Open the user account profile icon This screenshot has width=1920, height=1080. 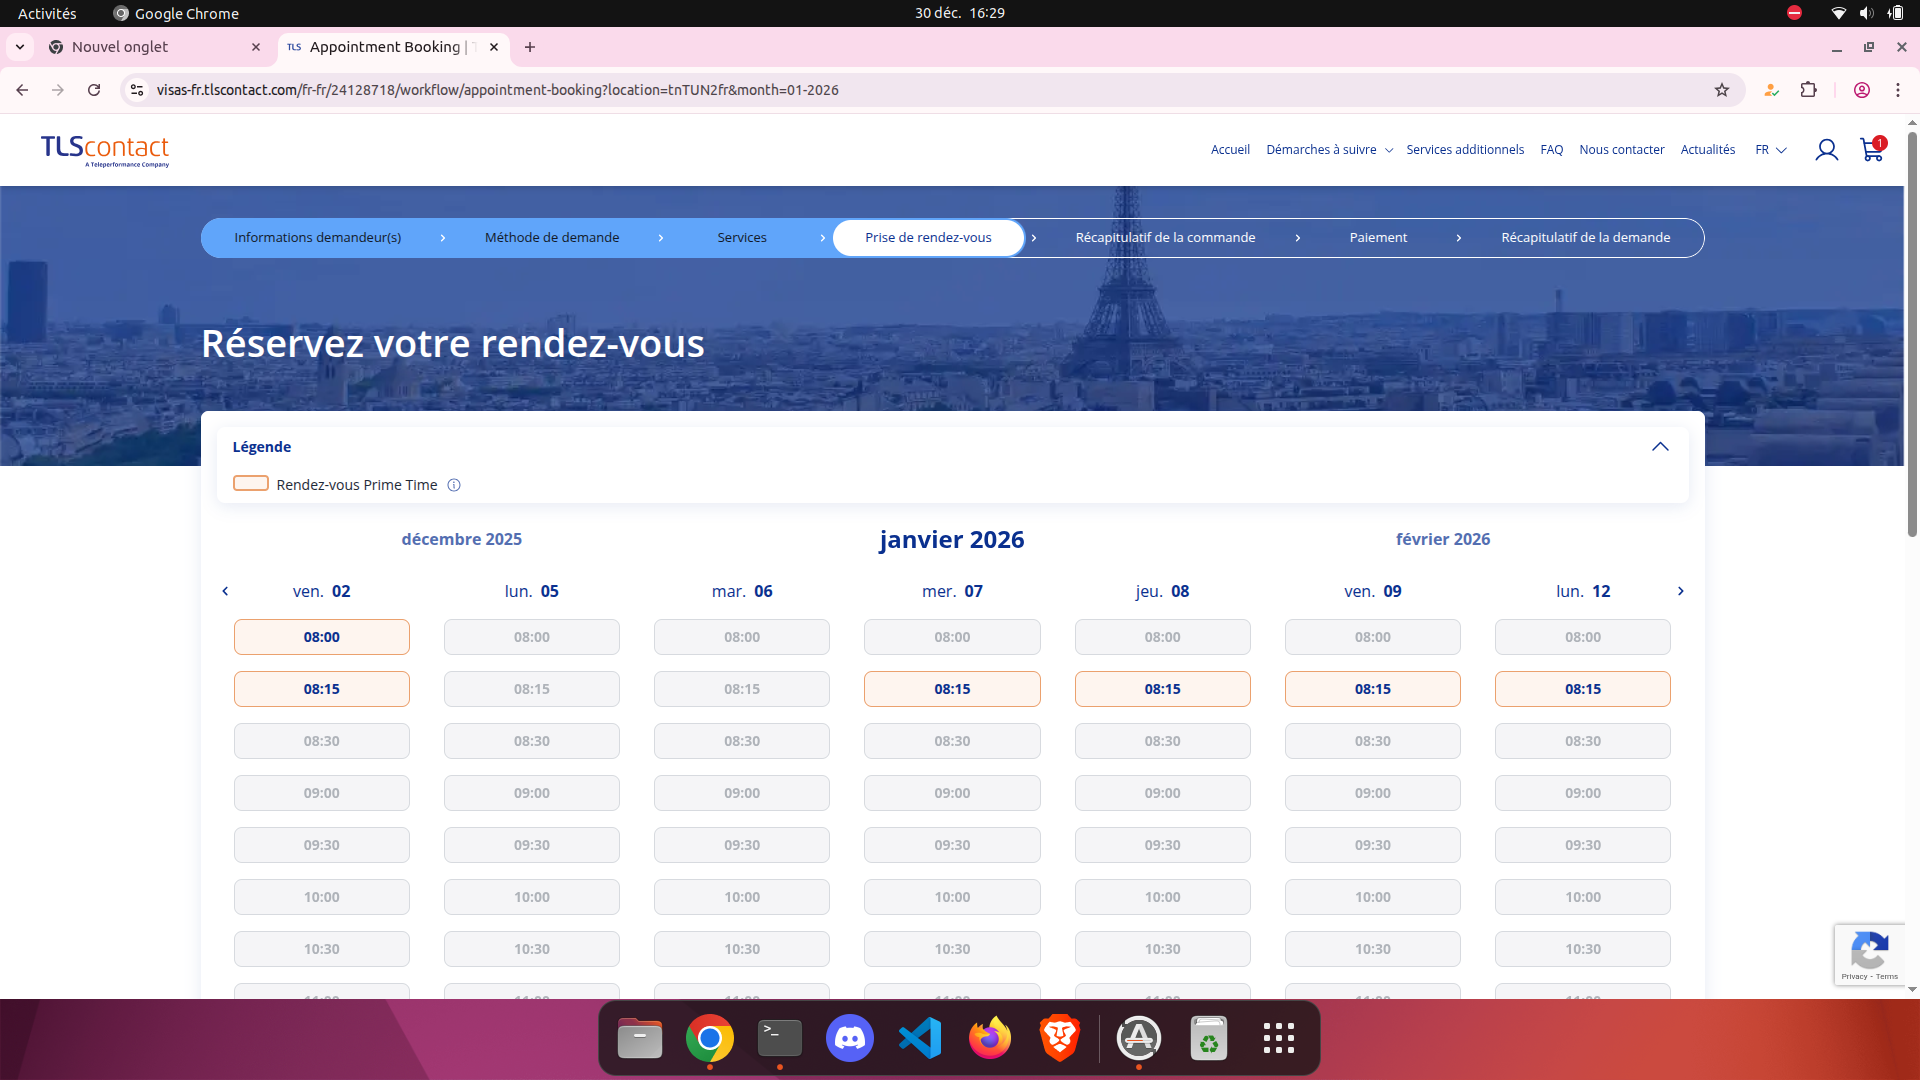coord(1827,150)
